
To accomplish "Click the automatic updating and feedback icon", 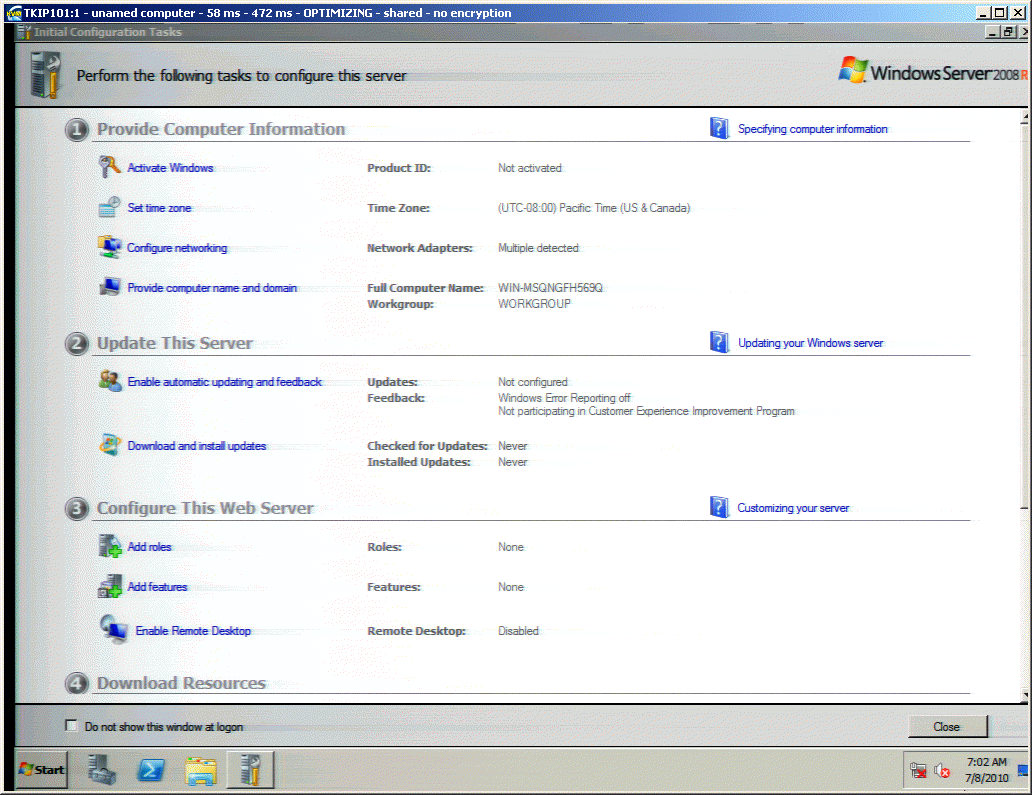I will [x=109, y=380].
